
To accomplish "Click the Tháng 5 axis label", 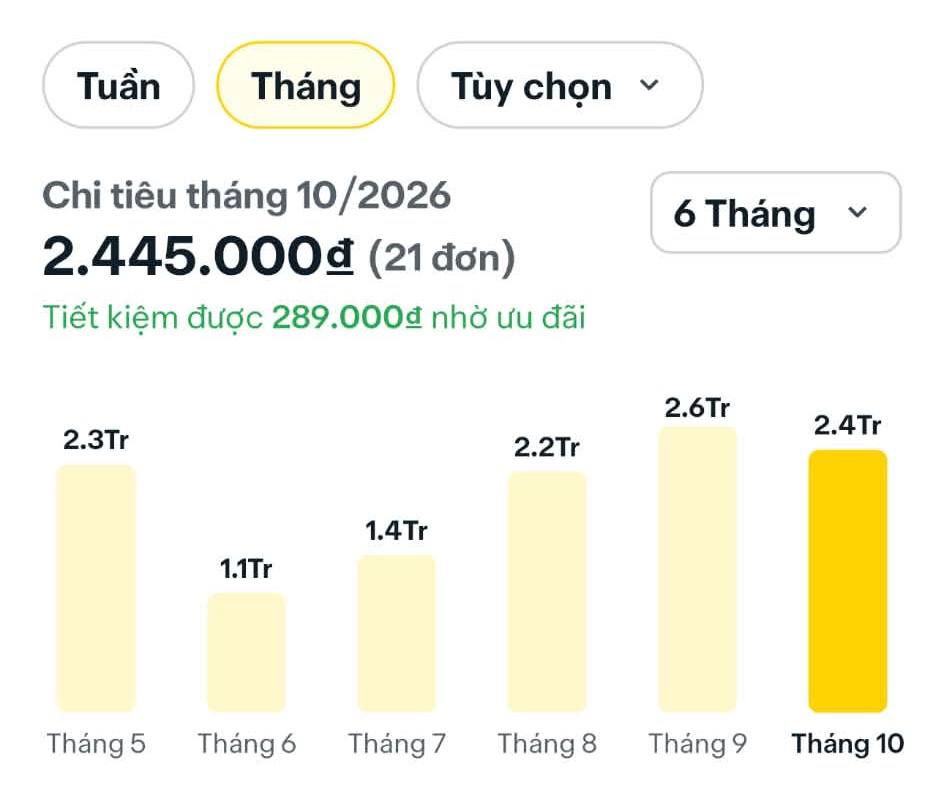I will point(96,743).
